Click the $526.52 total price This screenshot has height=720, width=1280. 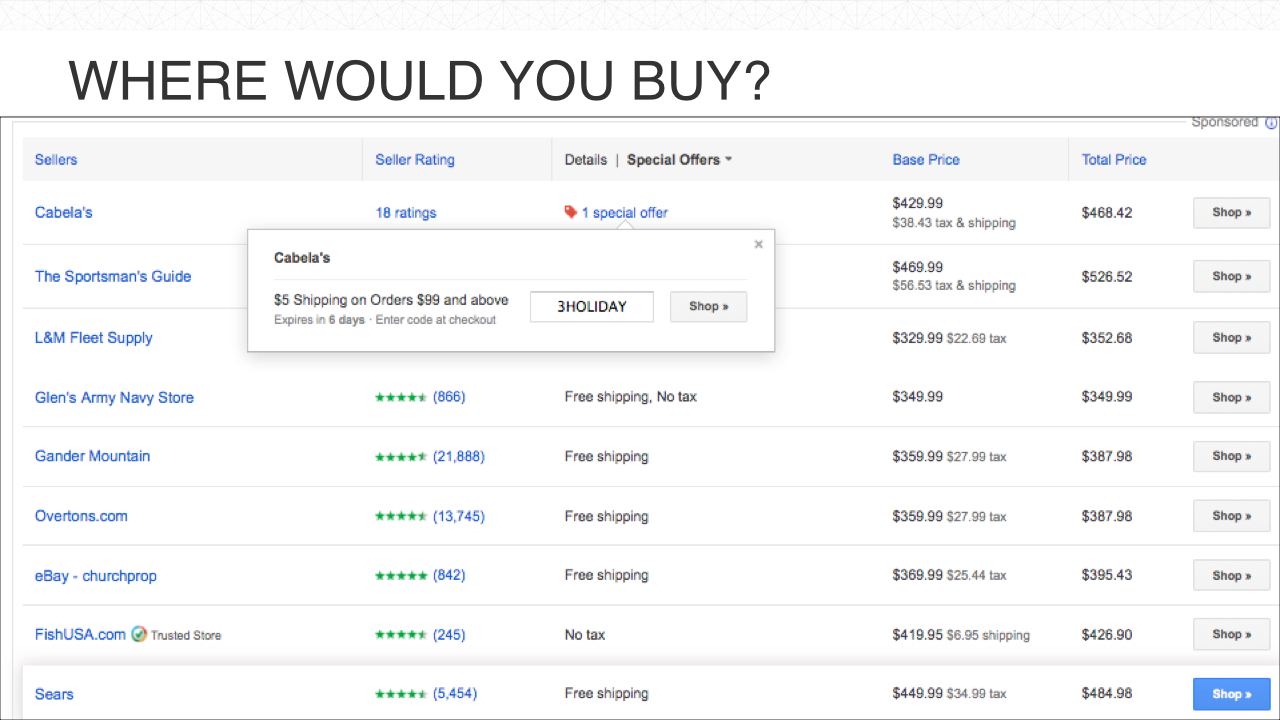1107,276
